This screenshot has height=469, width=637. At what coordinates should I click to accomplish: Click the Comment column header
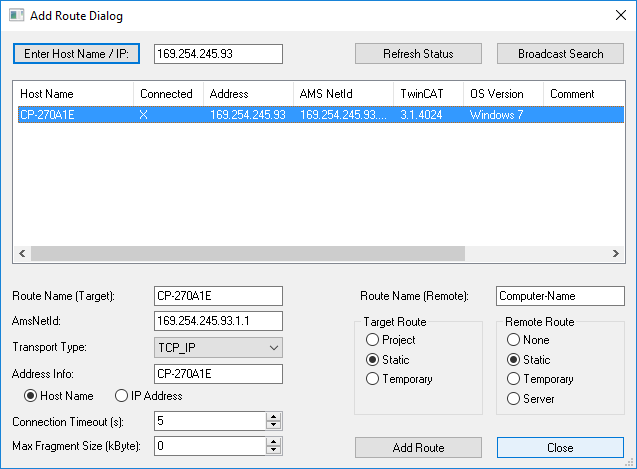pyautogui.click(x=584, y=94)
